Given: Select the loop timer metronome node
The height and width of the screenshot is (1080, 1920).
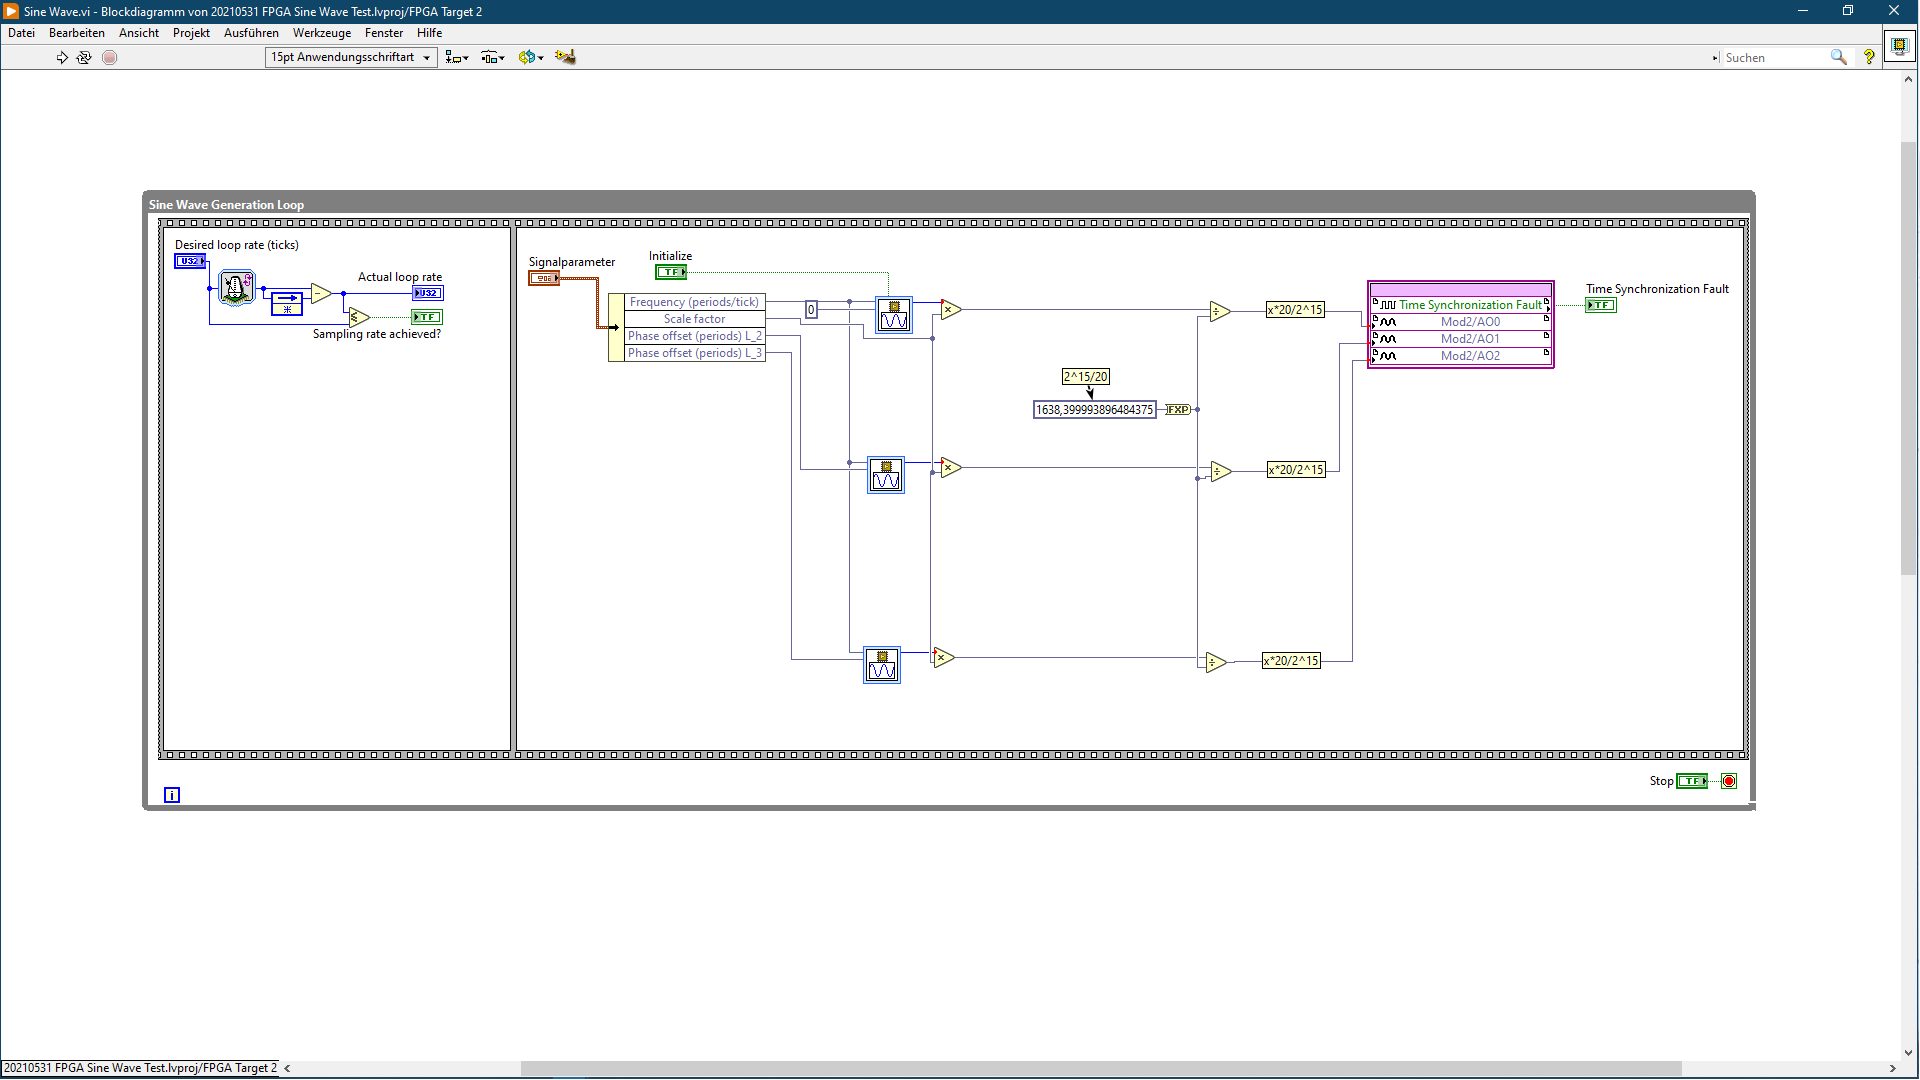Looking at the screenshot, I should 236,288.
